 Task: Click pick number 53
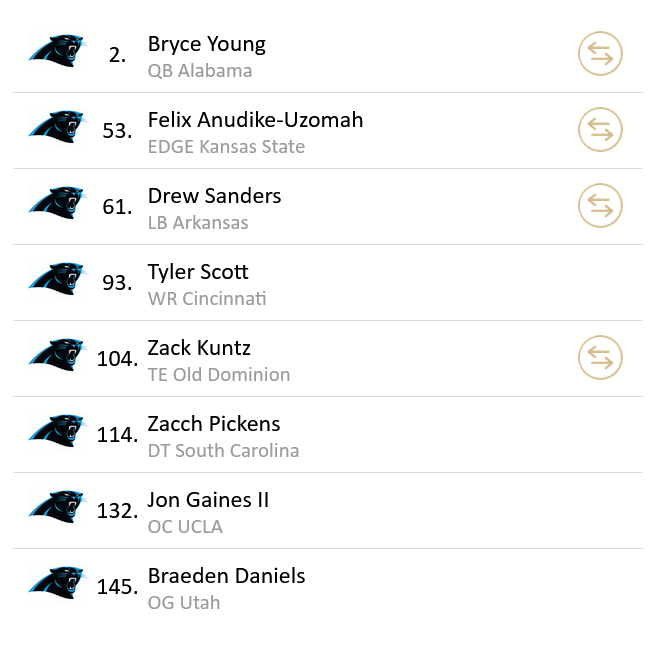coord(117,131)
